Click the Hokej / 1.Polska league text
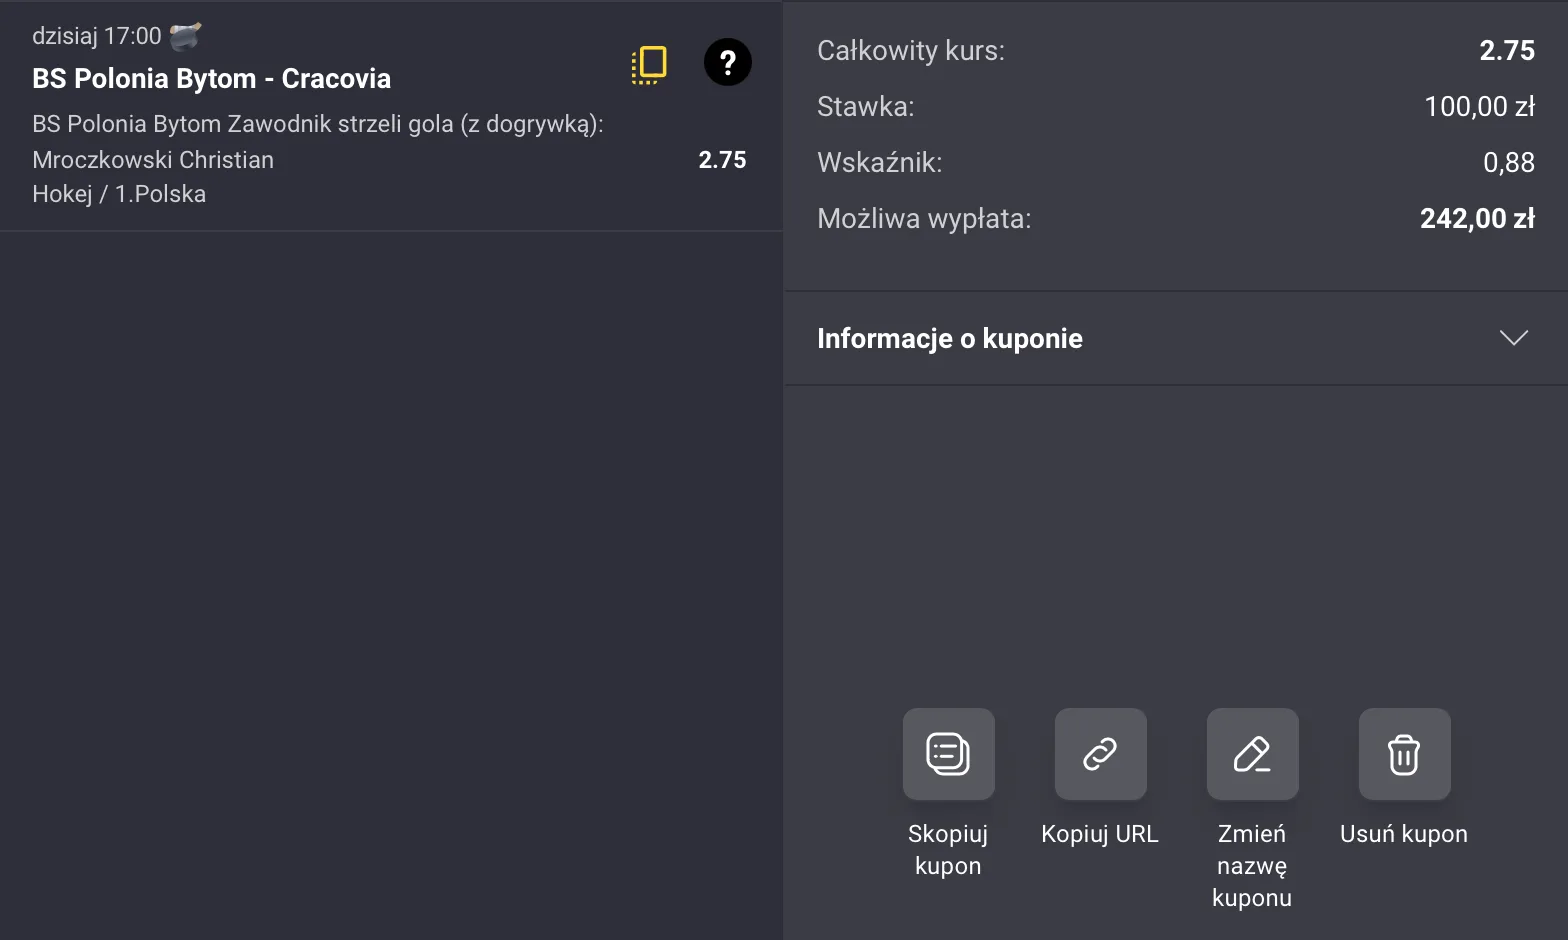Image resolution: width=1568 pixels, height=940 pixels. (119, 194)
